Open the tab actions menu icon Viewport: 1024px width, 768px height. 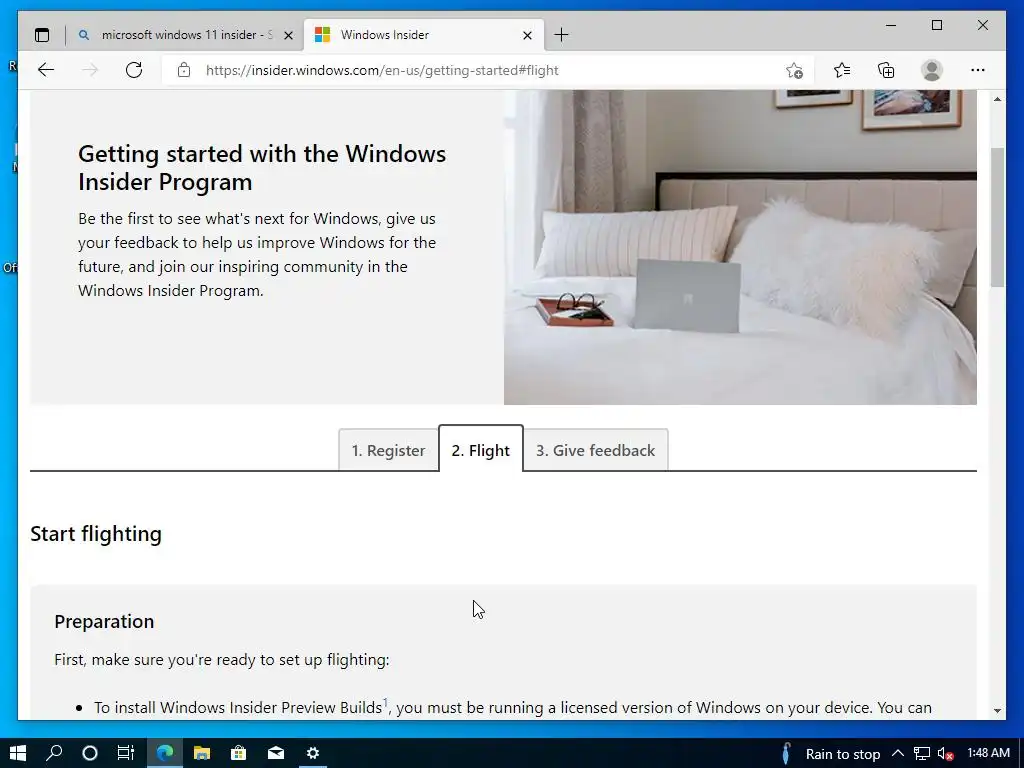coord(42,35)
